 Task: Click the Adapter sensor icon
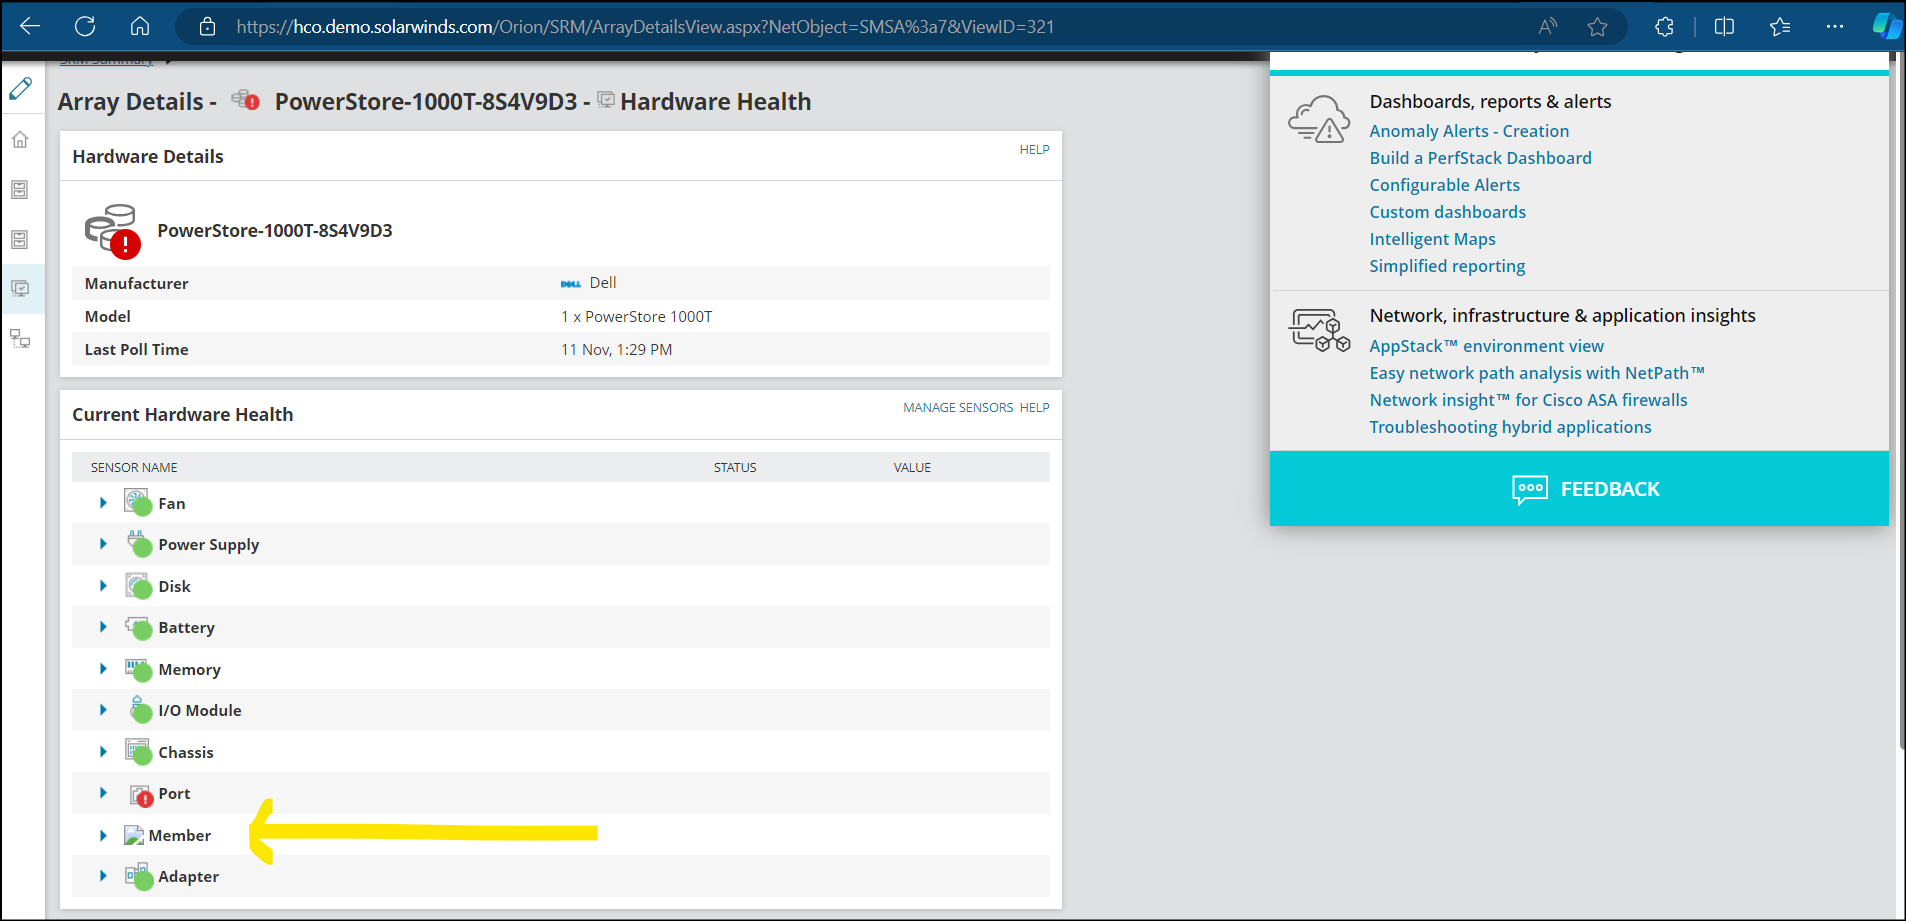click(x=138, y=876)
